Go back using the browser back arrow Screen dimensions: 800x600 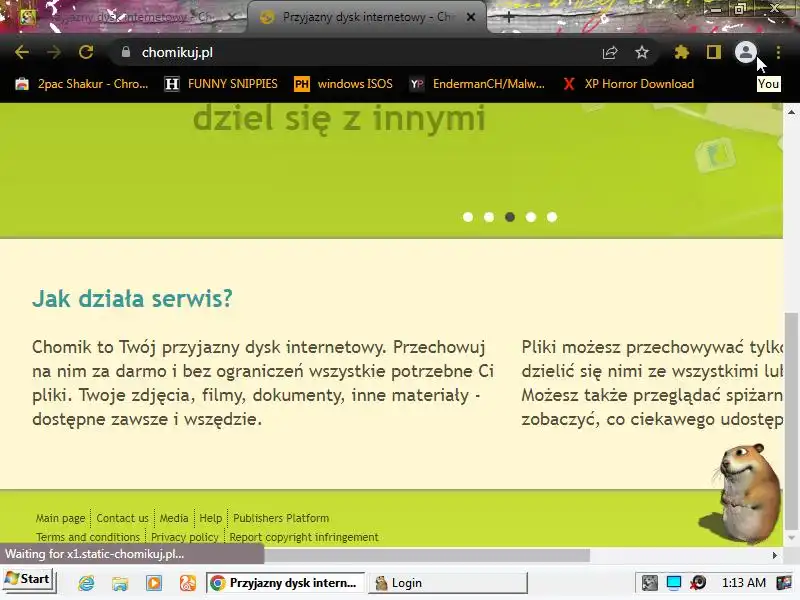click(22, 52)
